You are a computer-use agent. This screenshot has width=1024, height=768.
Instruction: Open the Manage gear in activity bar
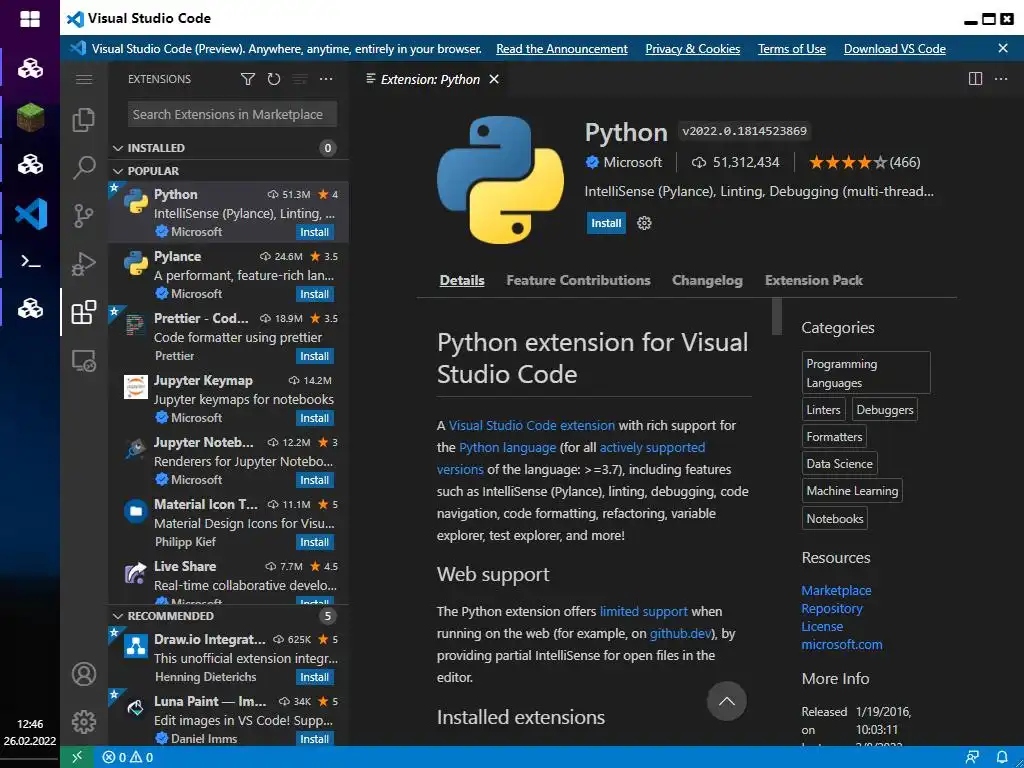[84, 721]
